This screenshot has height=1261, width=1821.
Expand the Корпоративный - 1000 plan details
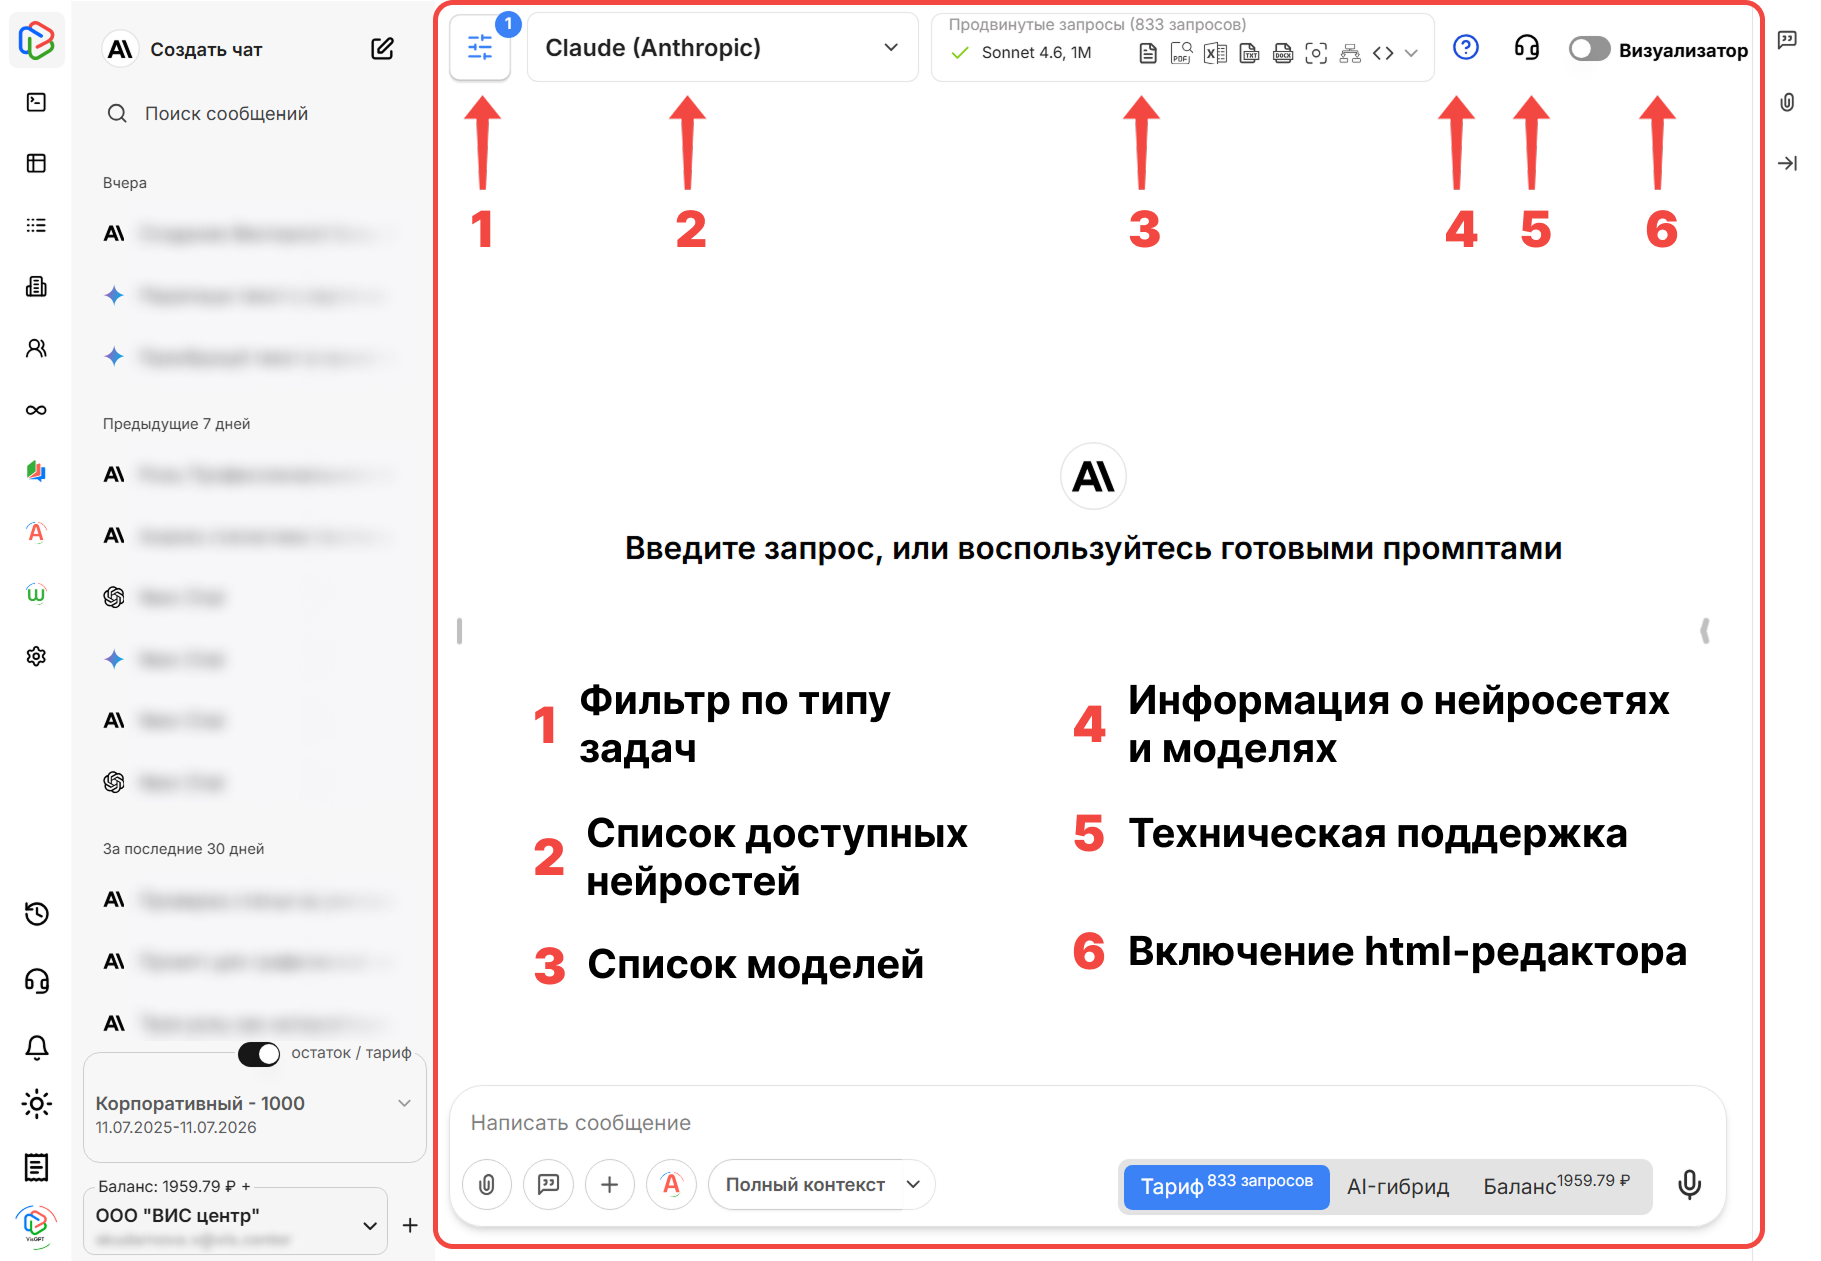coord(404,1103)
